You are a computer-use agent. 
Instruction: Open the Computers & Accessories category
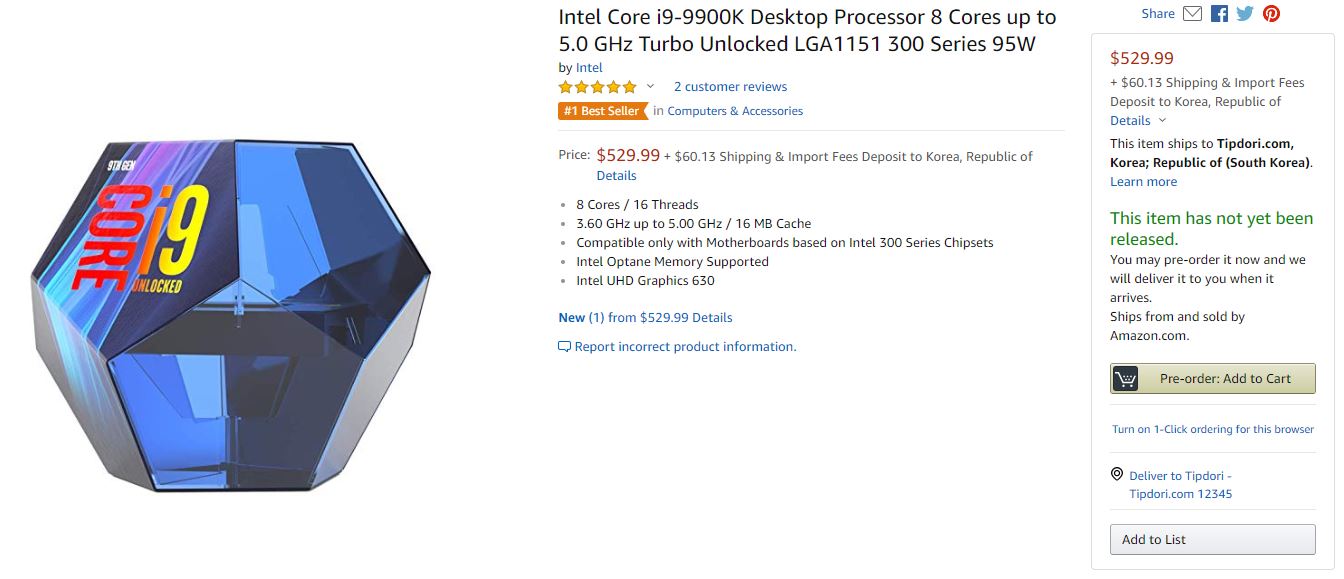(735, 111)
